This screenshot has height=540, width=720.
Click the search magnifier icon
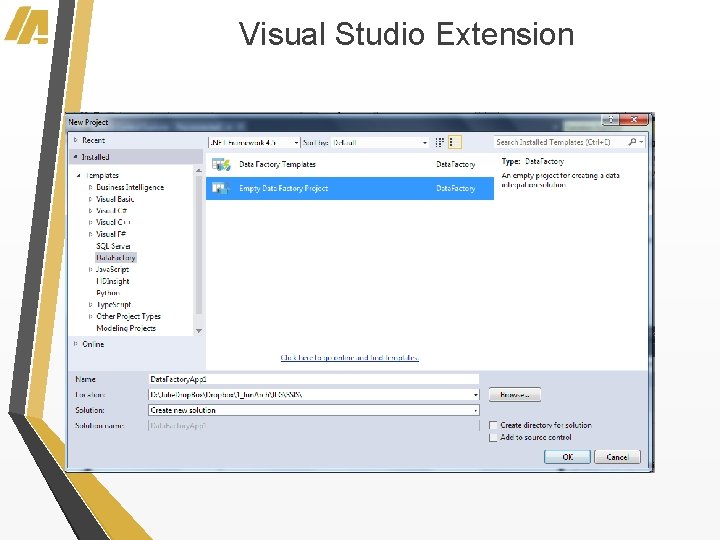point(632,142)
